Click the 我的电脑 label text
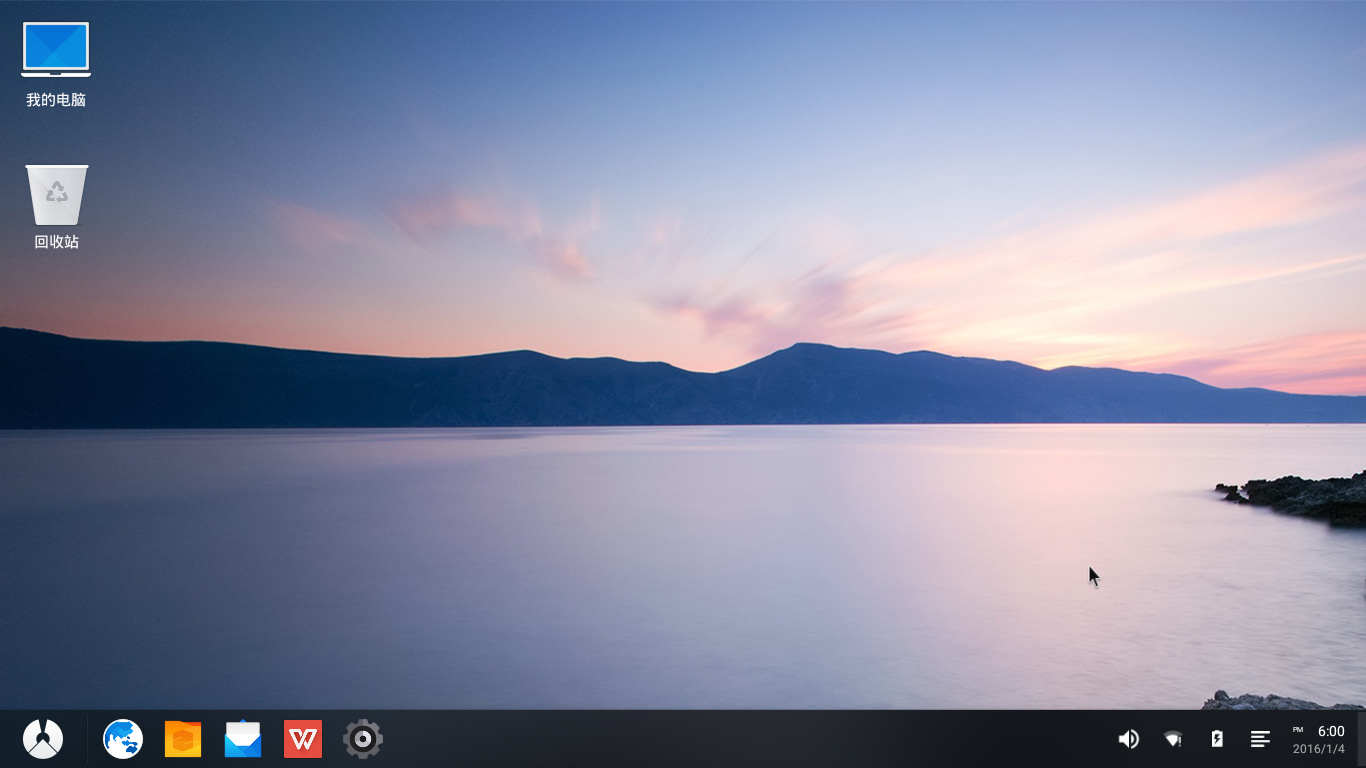 [x=56, y=100]
